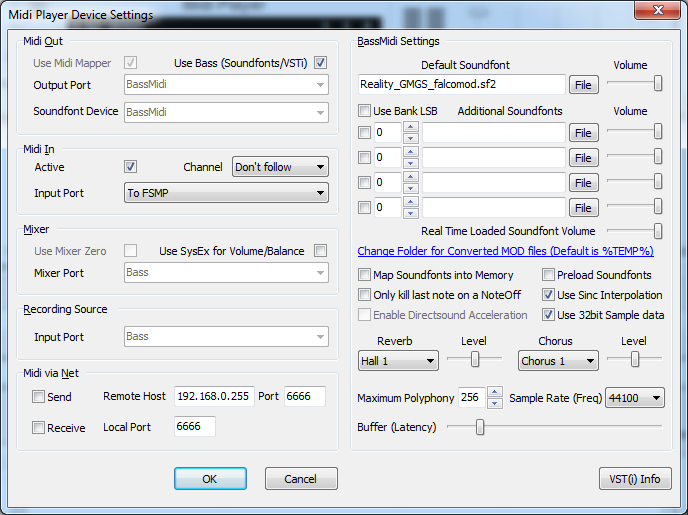Screen dimensions: 688x515
Task: Open the Sample Rate 44100 dropdown
Action: point(634,398)
